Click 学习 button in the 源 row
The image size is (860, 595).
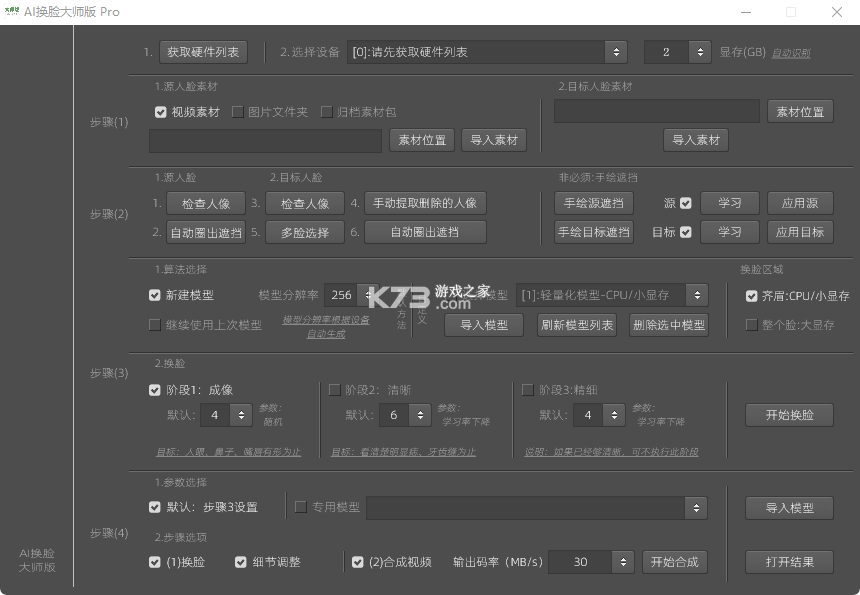(730, 203)
